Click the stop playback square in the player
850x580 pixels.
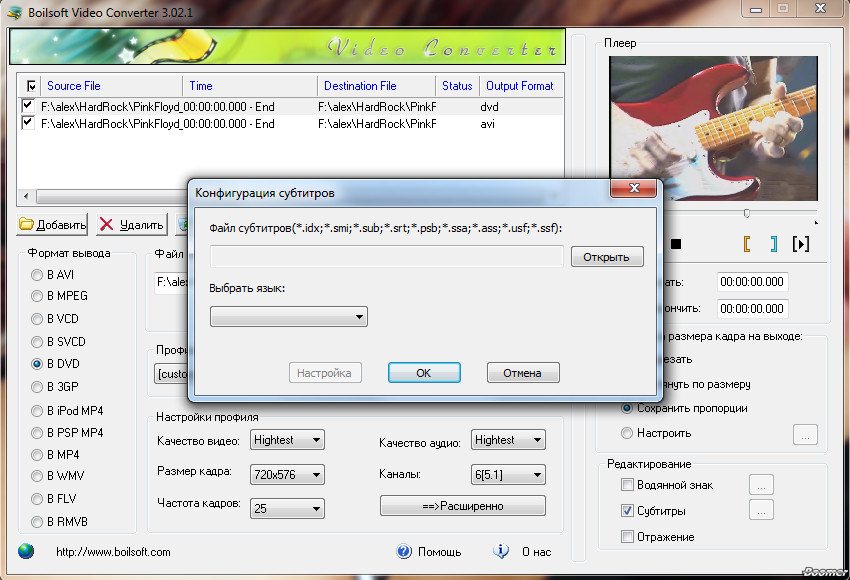[675, 244]
